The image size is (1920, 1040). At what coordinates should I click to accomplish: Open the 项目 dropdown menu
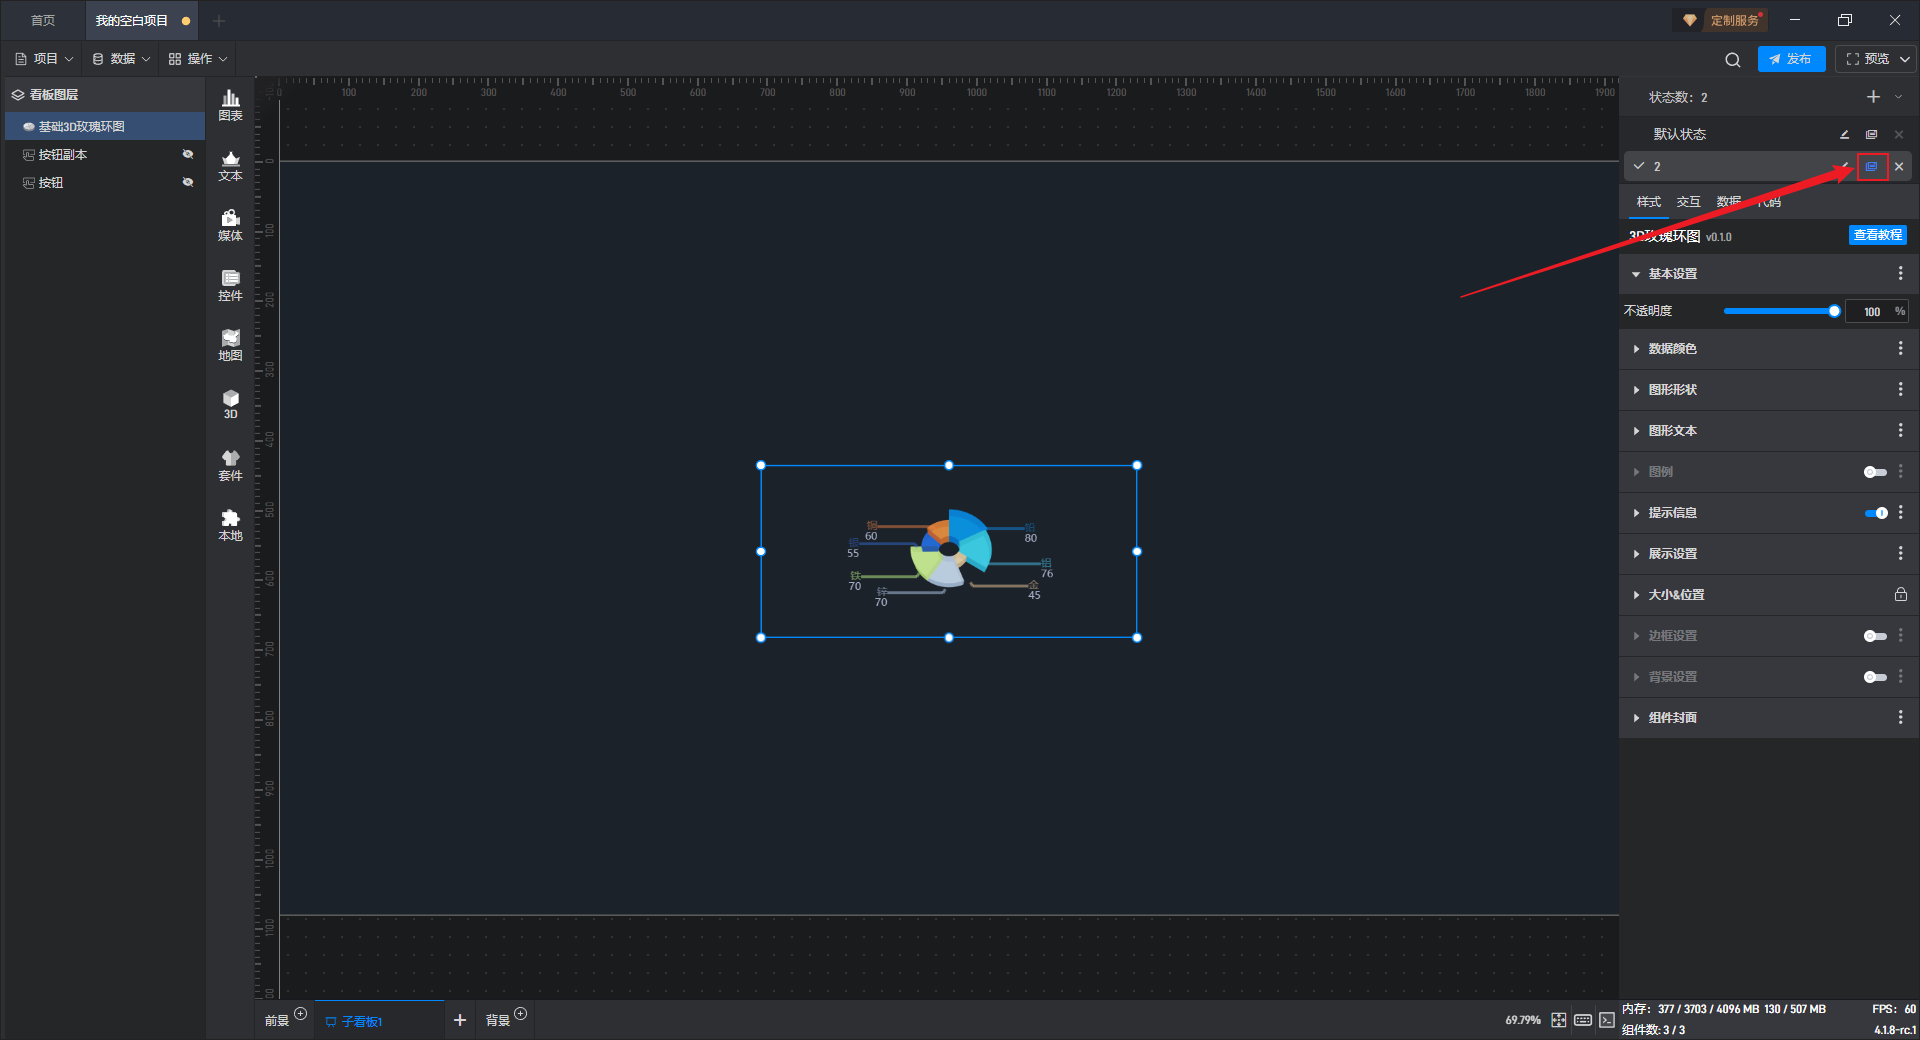(45, 59)
